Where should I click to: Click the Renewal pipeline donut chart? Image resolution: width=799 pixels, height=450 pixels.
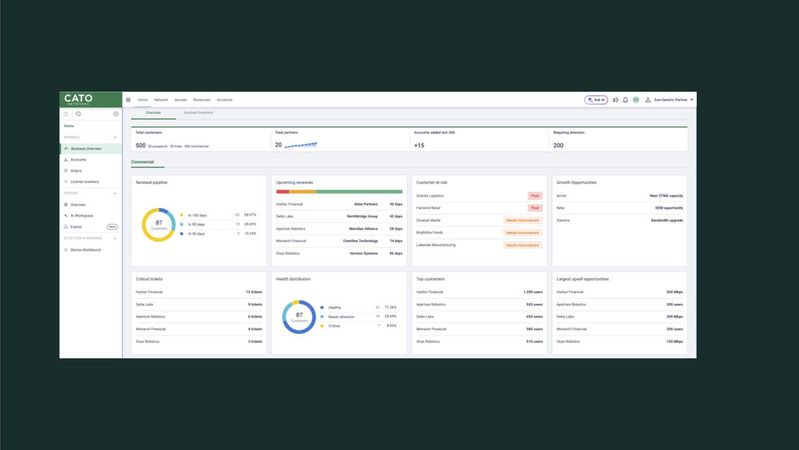coord(158,224)
